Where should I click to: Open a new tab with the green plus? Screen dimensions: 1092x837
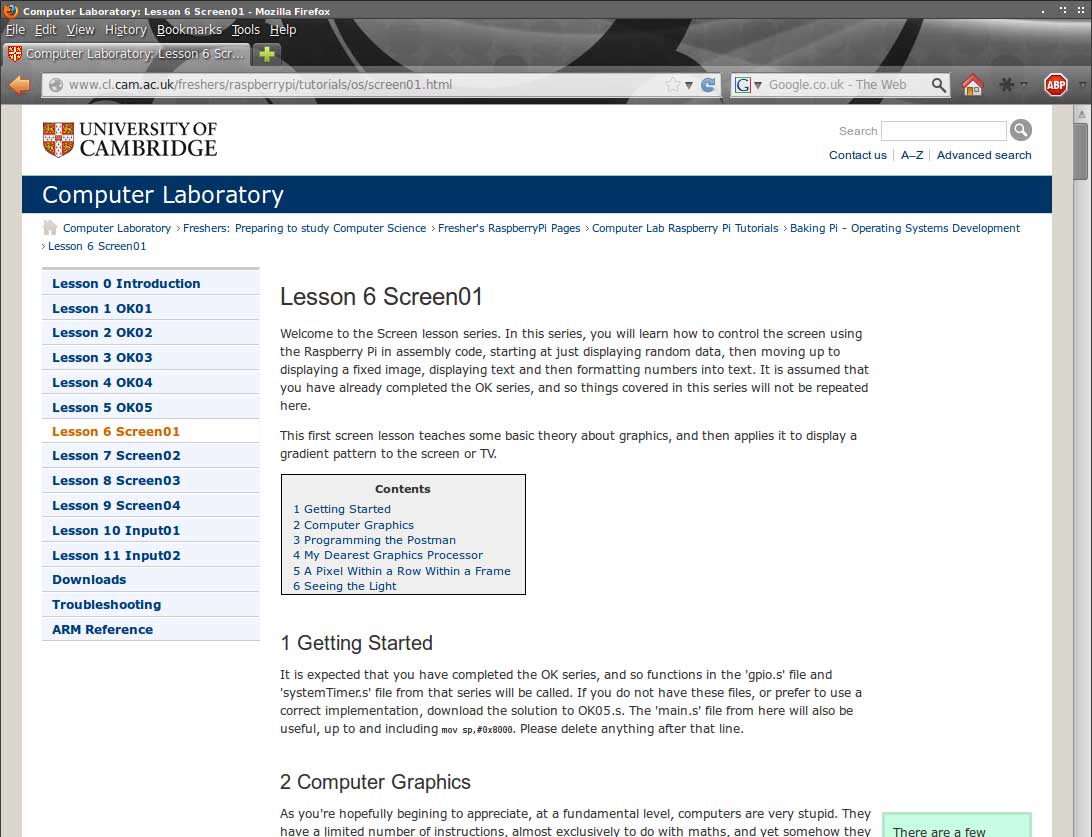pos(266,54)
